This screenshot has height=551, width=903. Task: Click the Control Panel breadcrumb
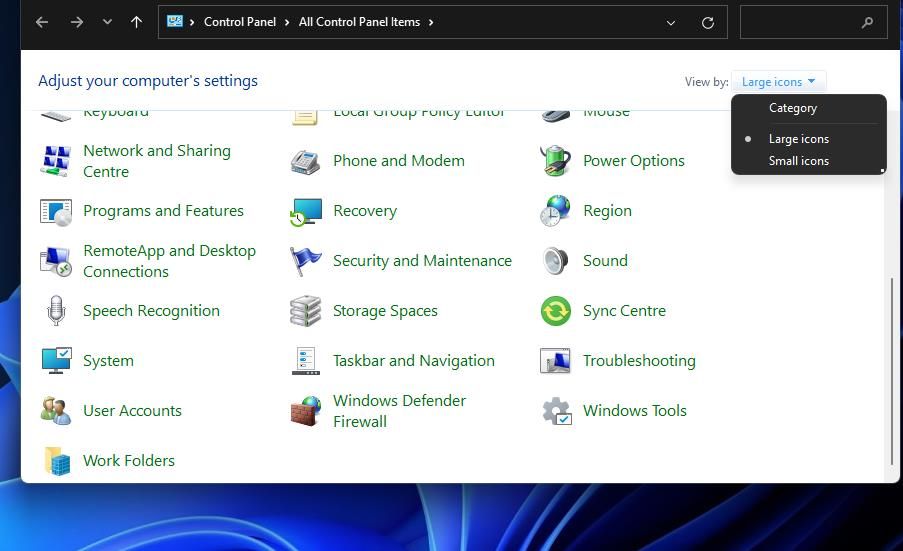(240, 22)
